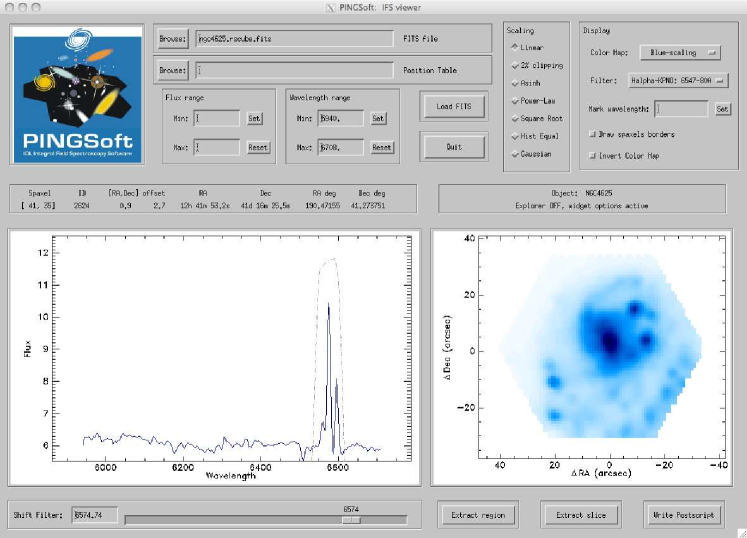Browse for a Position Table file
Image resolution: width=747 pixels, height=538 pixels.
pyautogui.click(x=173, y=71)
